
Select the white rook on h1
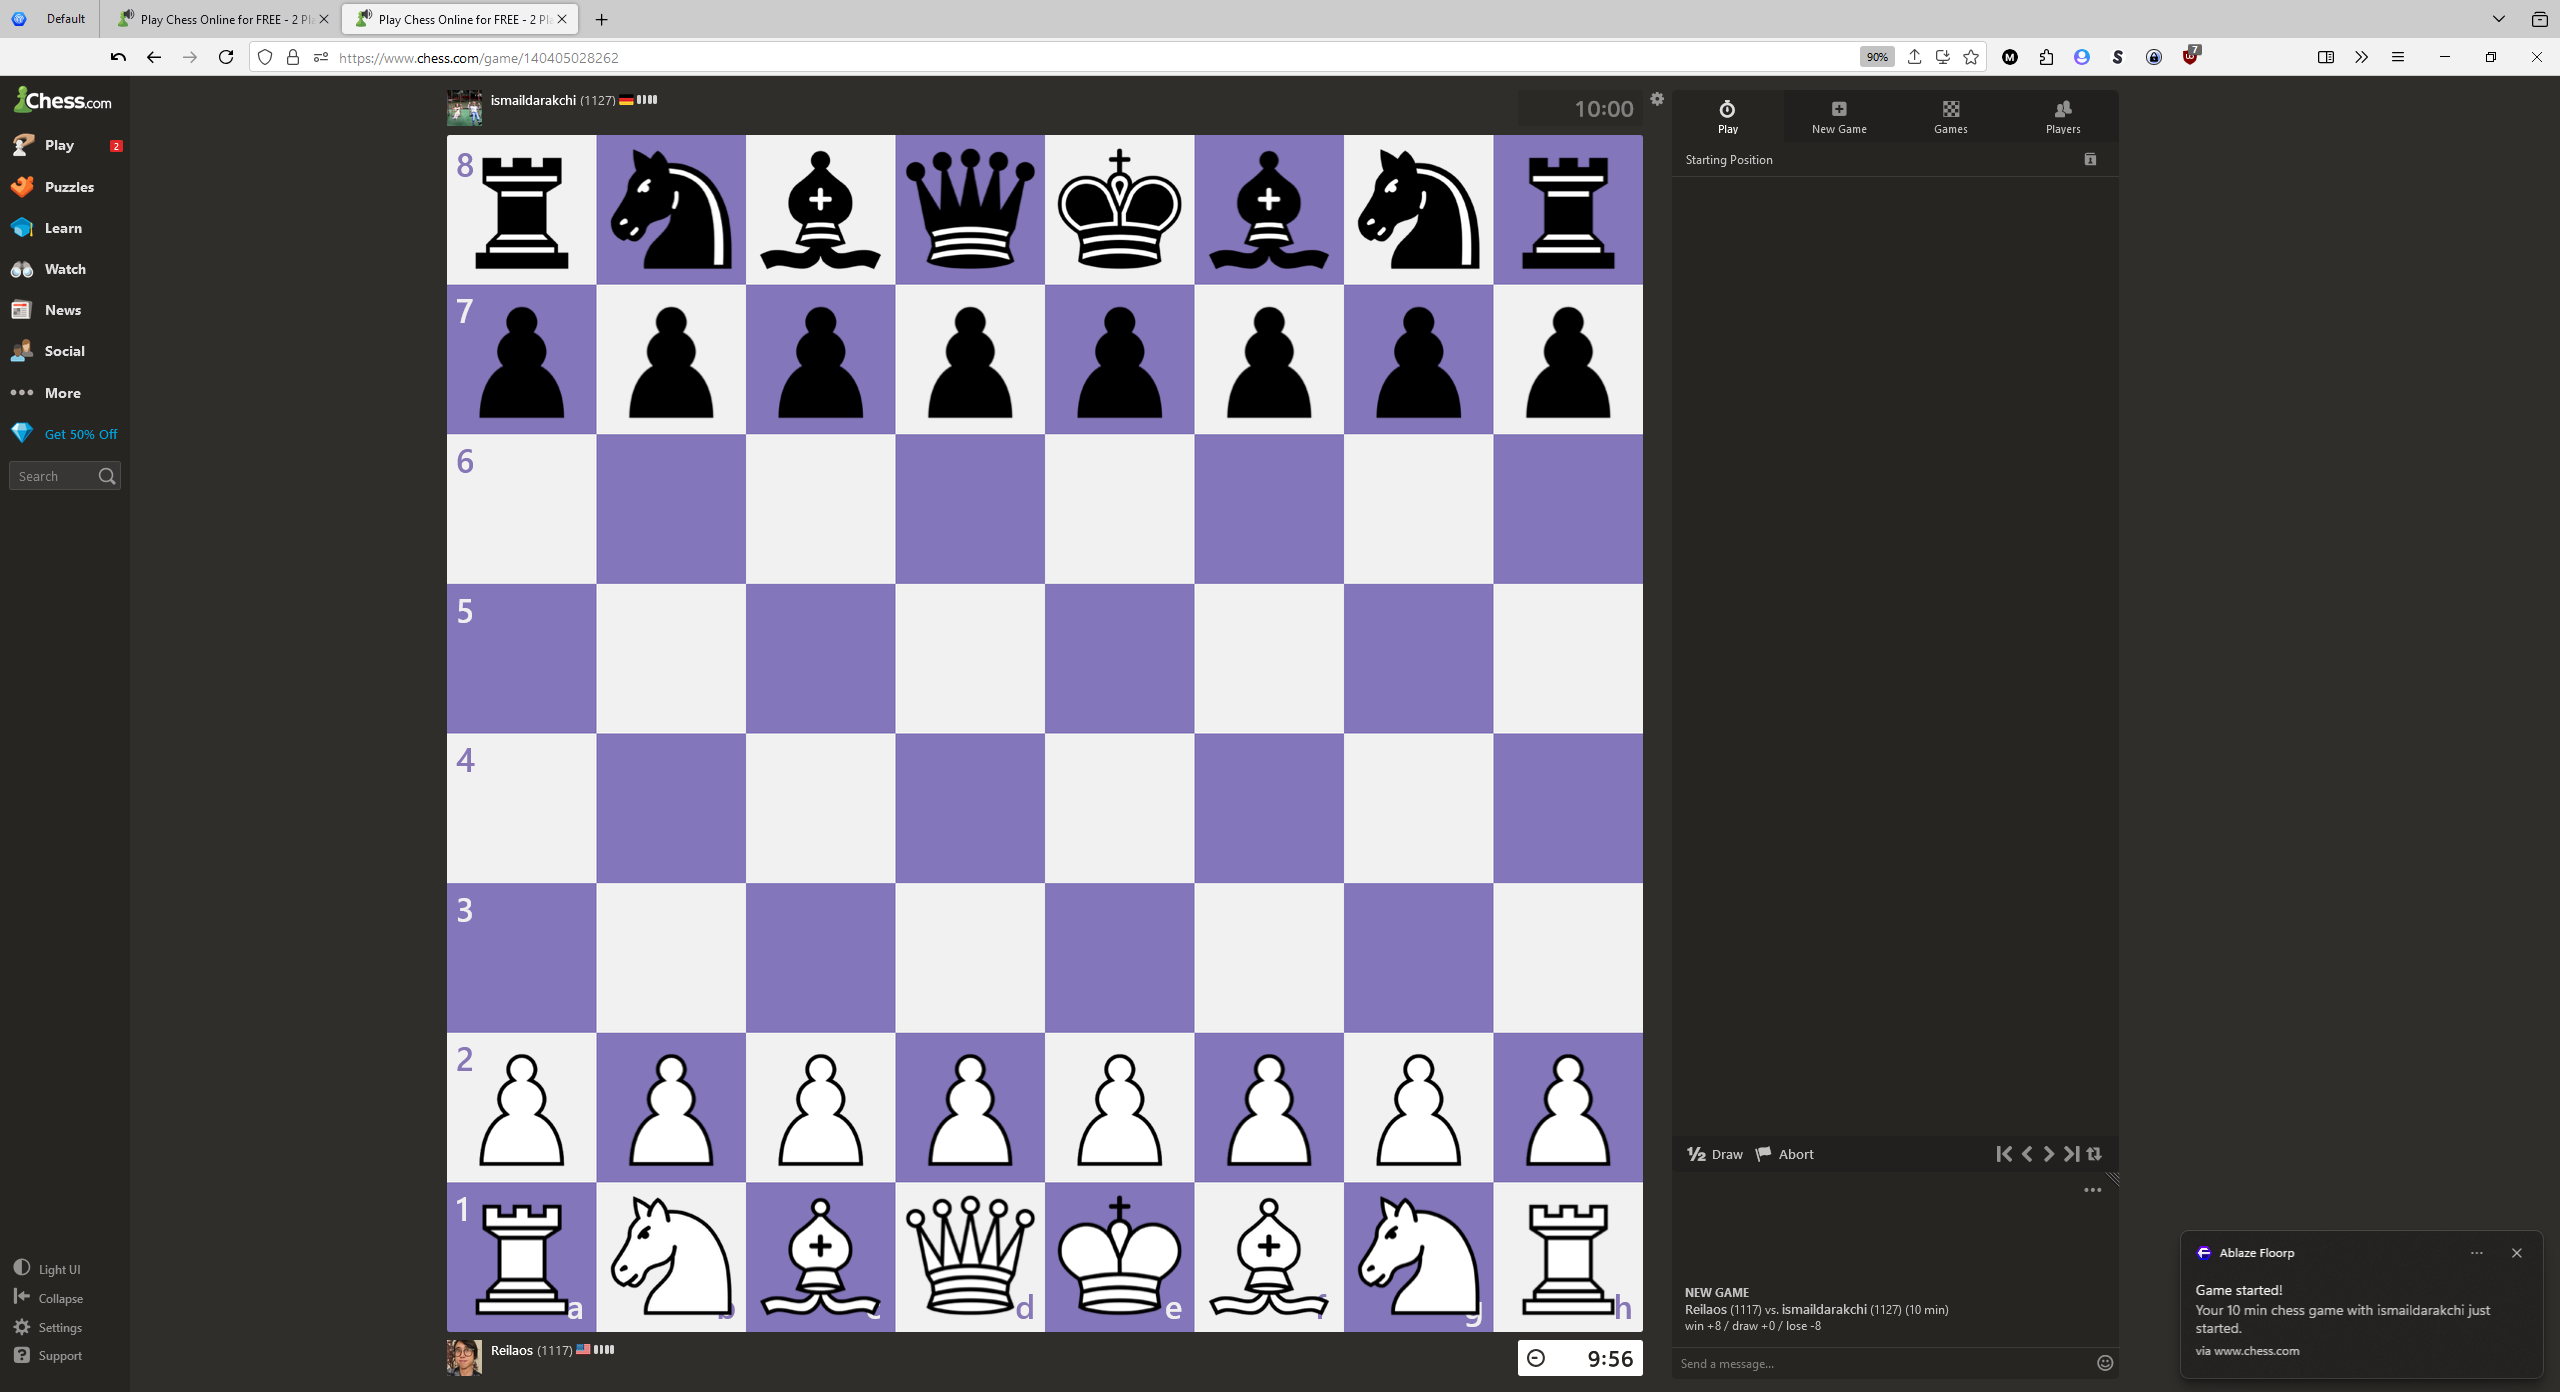(1568, 1257)
